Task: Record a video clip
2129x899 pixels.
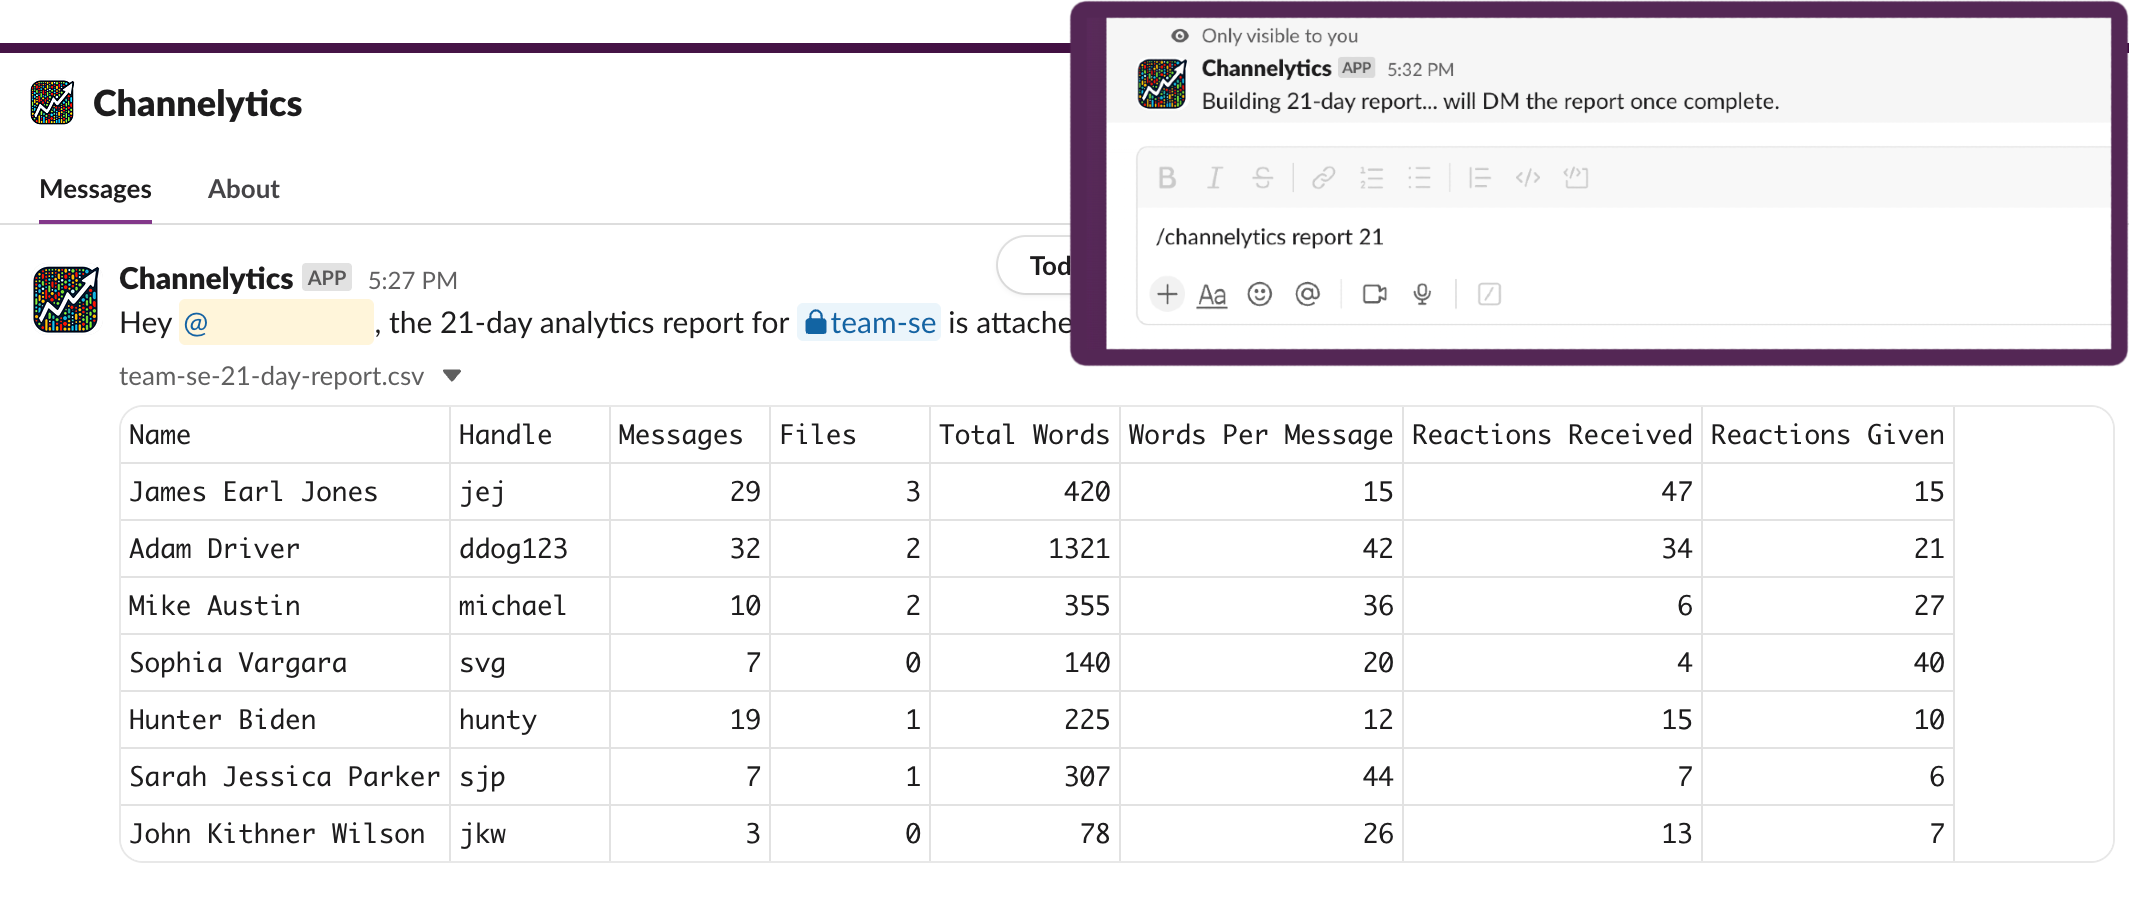Action: point(1374,294)
